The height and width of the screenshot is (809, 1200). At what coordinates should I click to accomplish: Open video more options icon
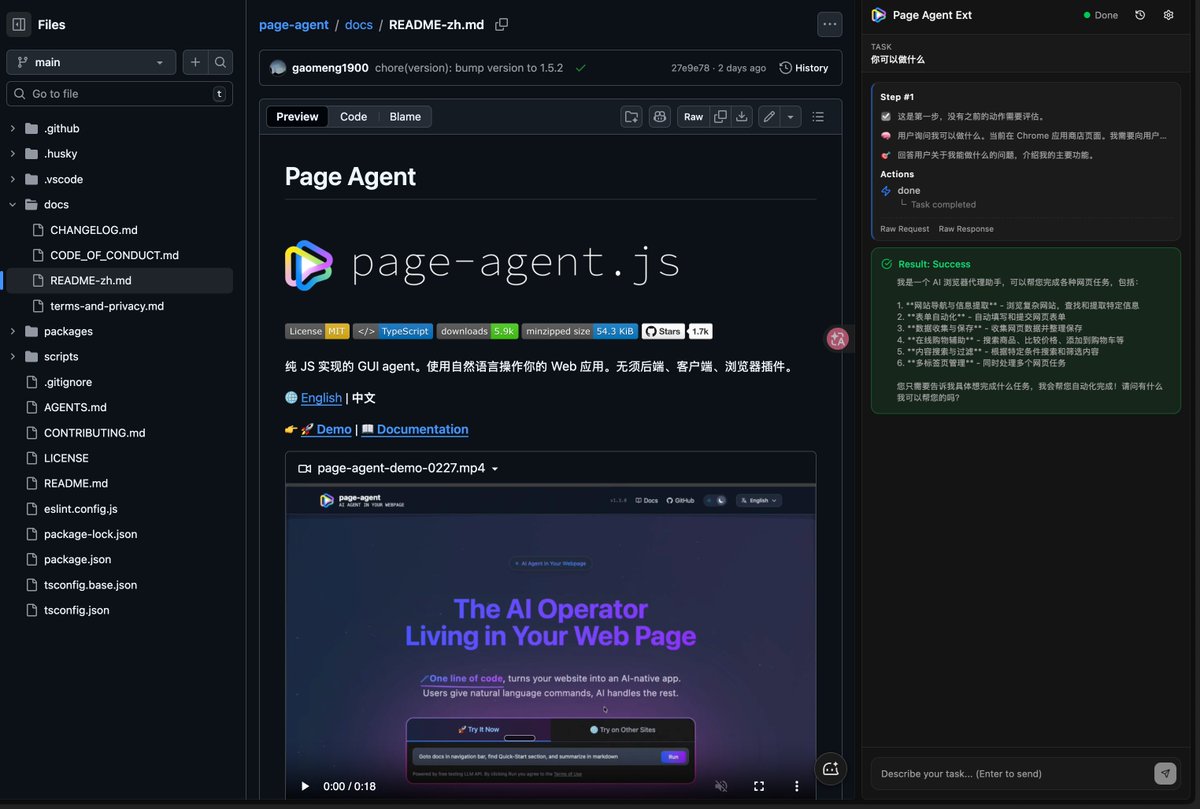[x=796, y=786]
